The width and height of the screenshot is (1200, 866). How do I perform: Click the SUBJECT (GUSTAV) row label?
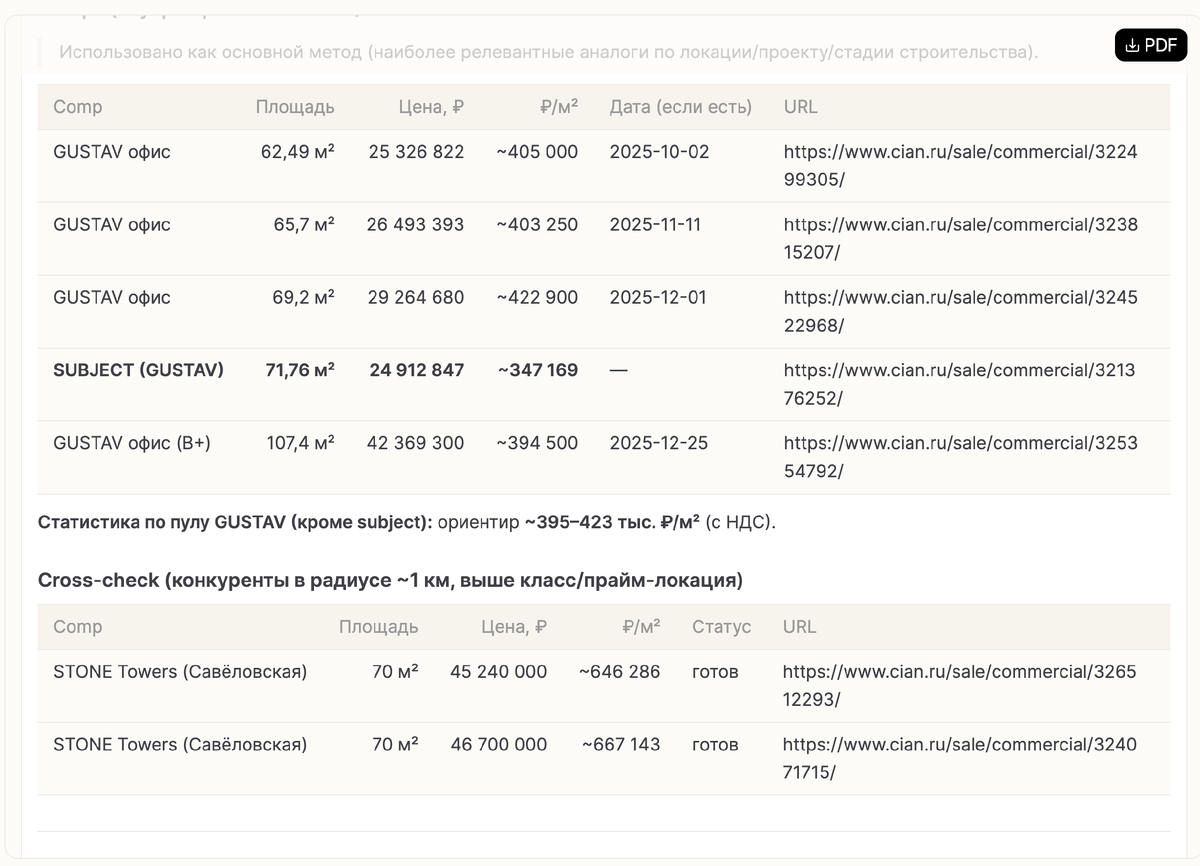(x=139, y=370)
